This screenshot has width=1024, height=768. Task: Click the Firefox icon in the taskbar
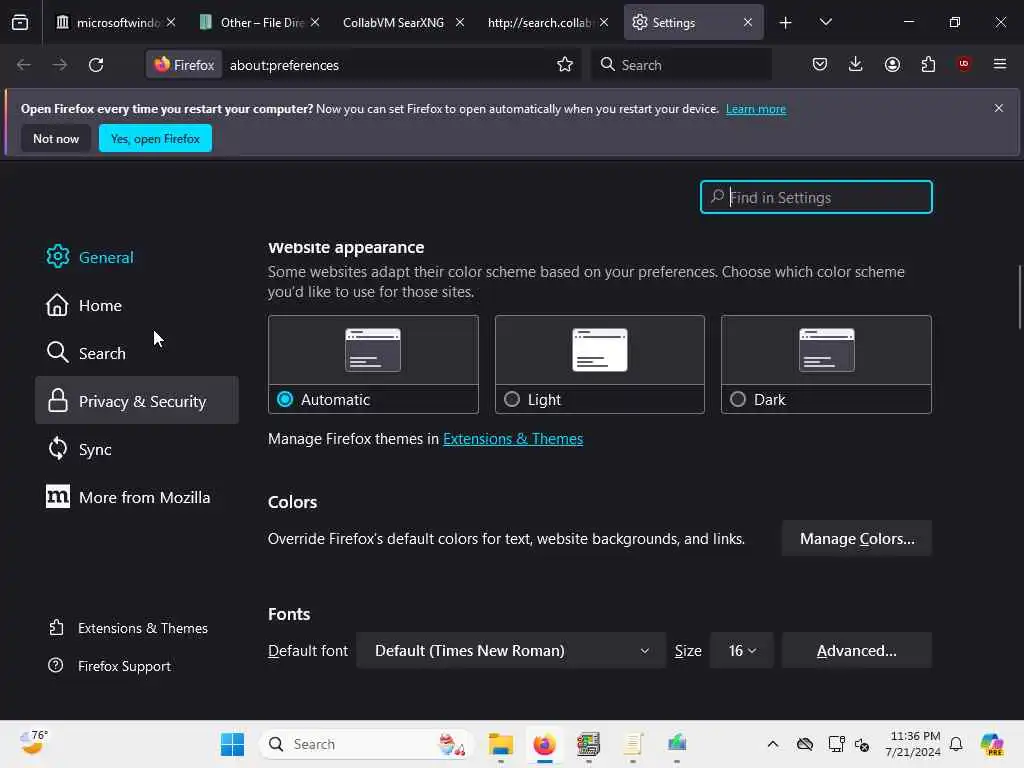tap(544, 744)
